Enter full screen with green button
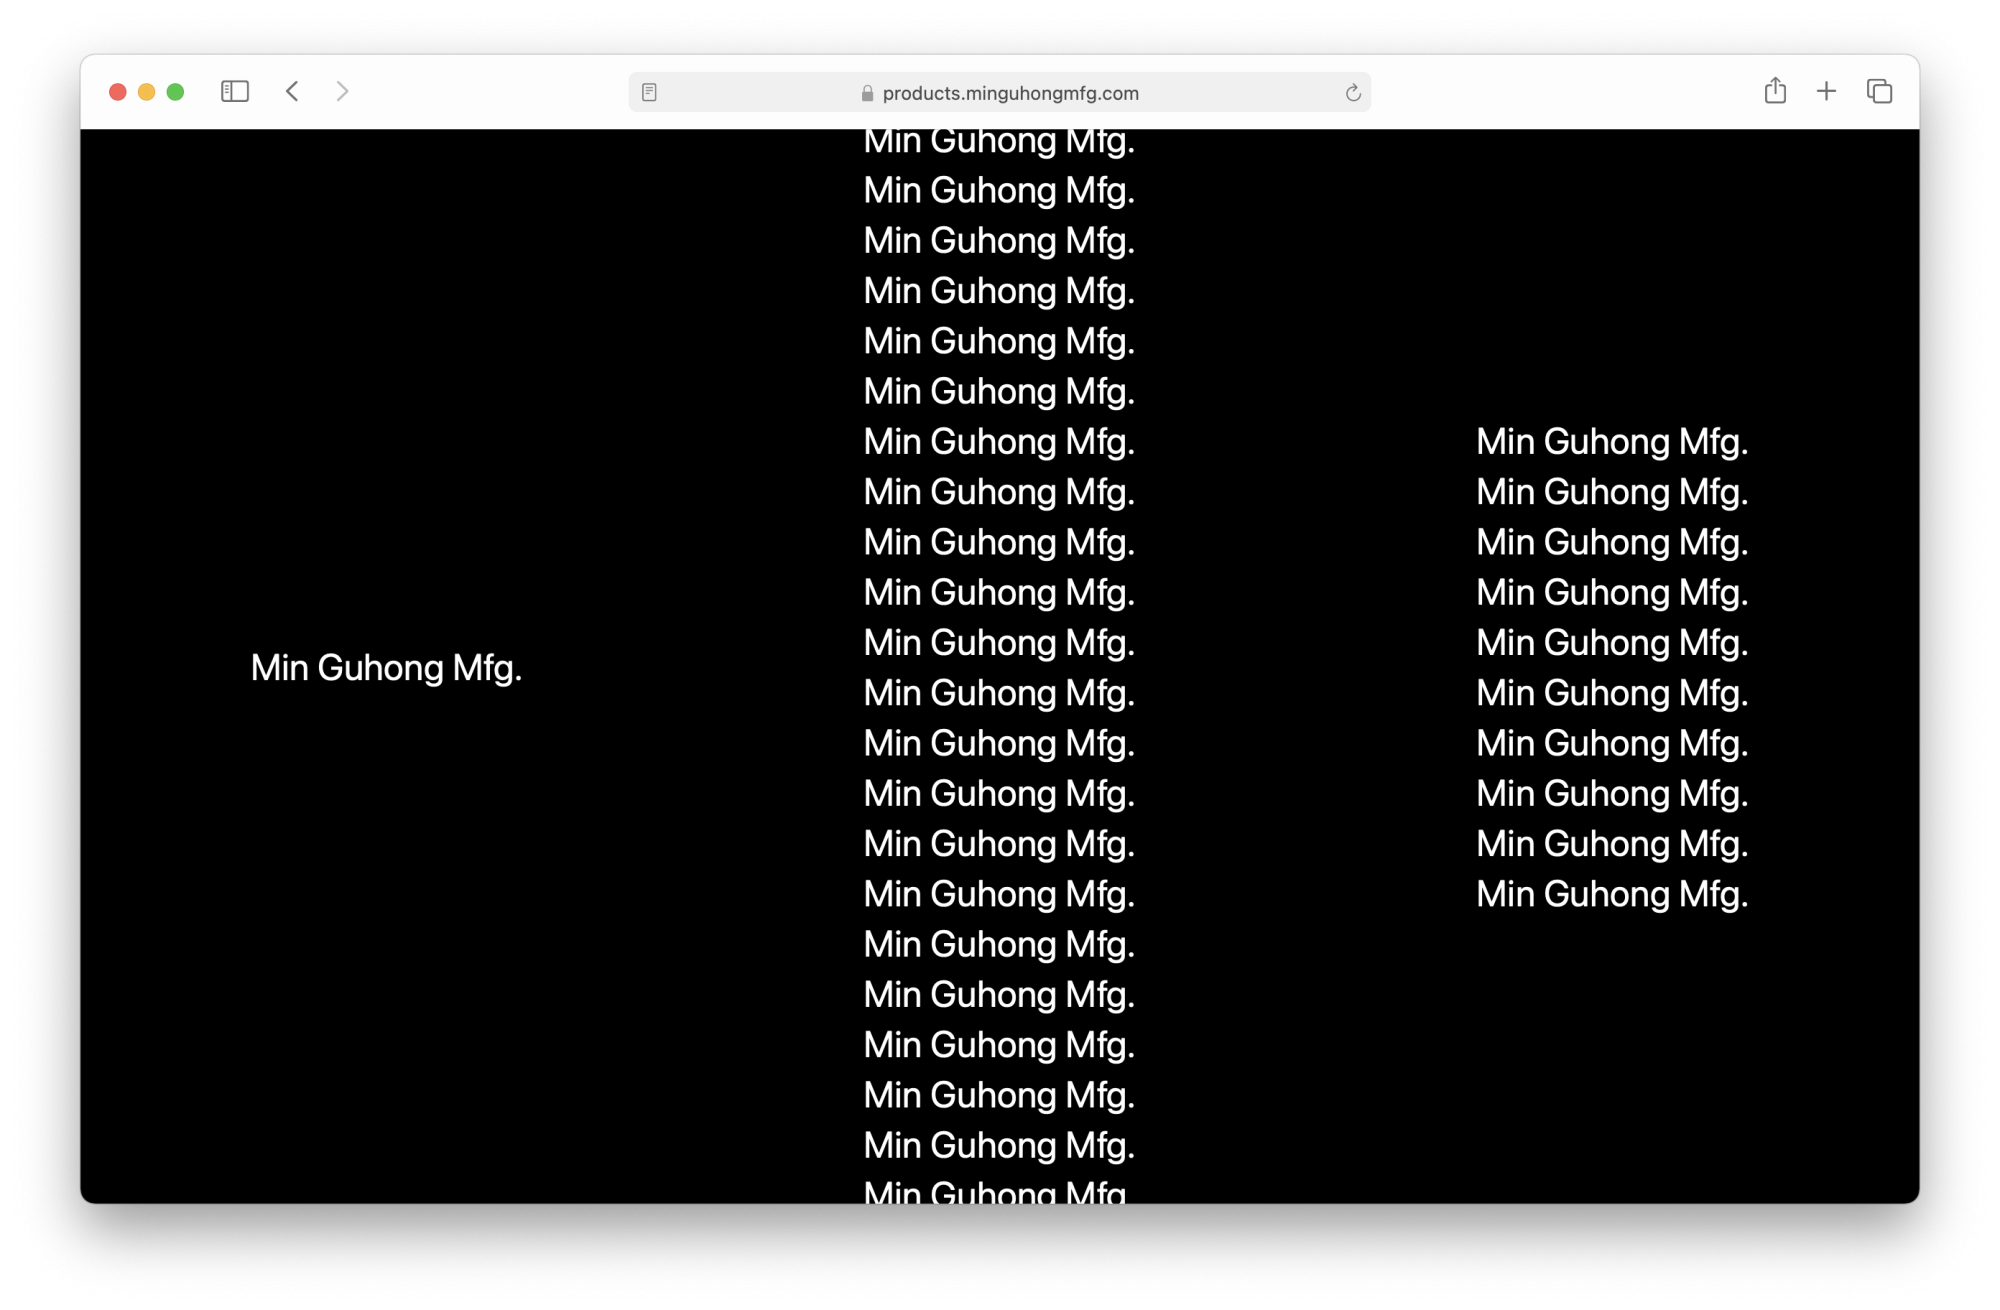This screenshot has width=2000, height=1310. [x=176, y=92]
